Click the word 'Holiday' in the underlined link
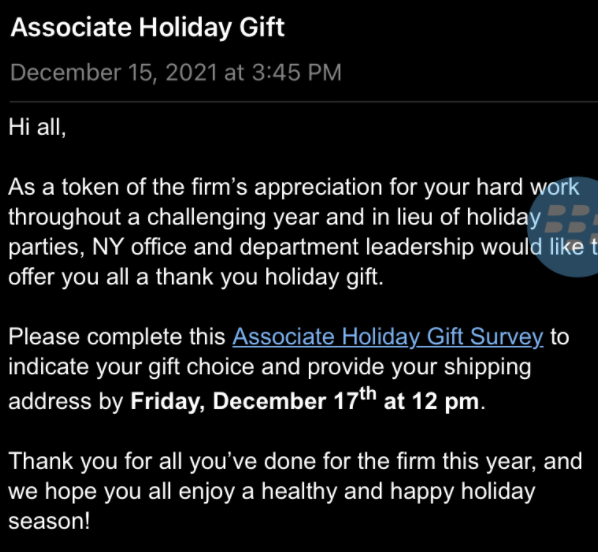The width and height of the screenshot is (598, 552). (380, 338)
